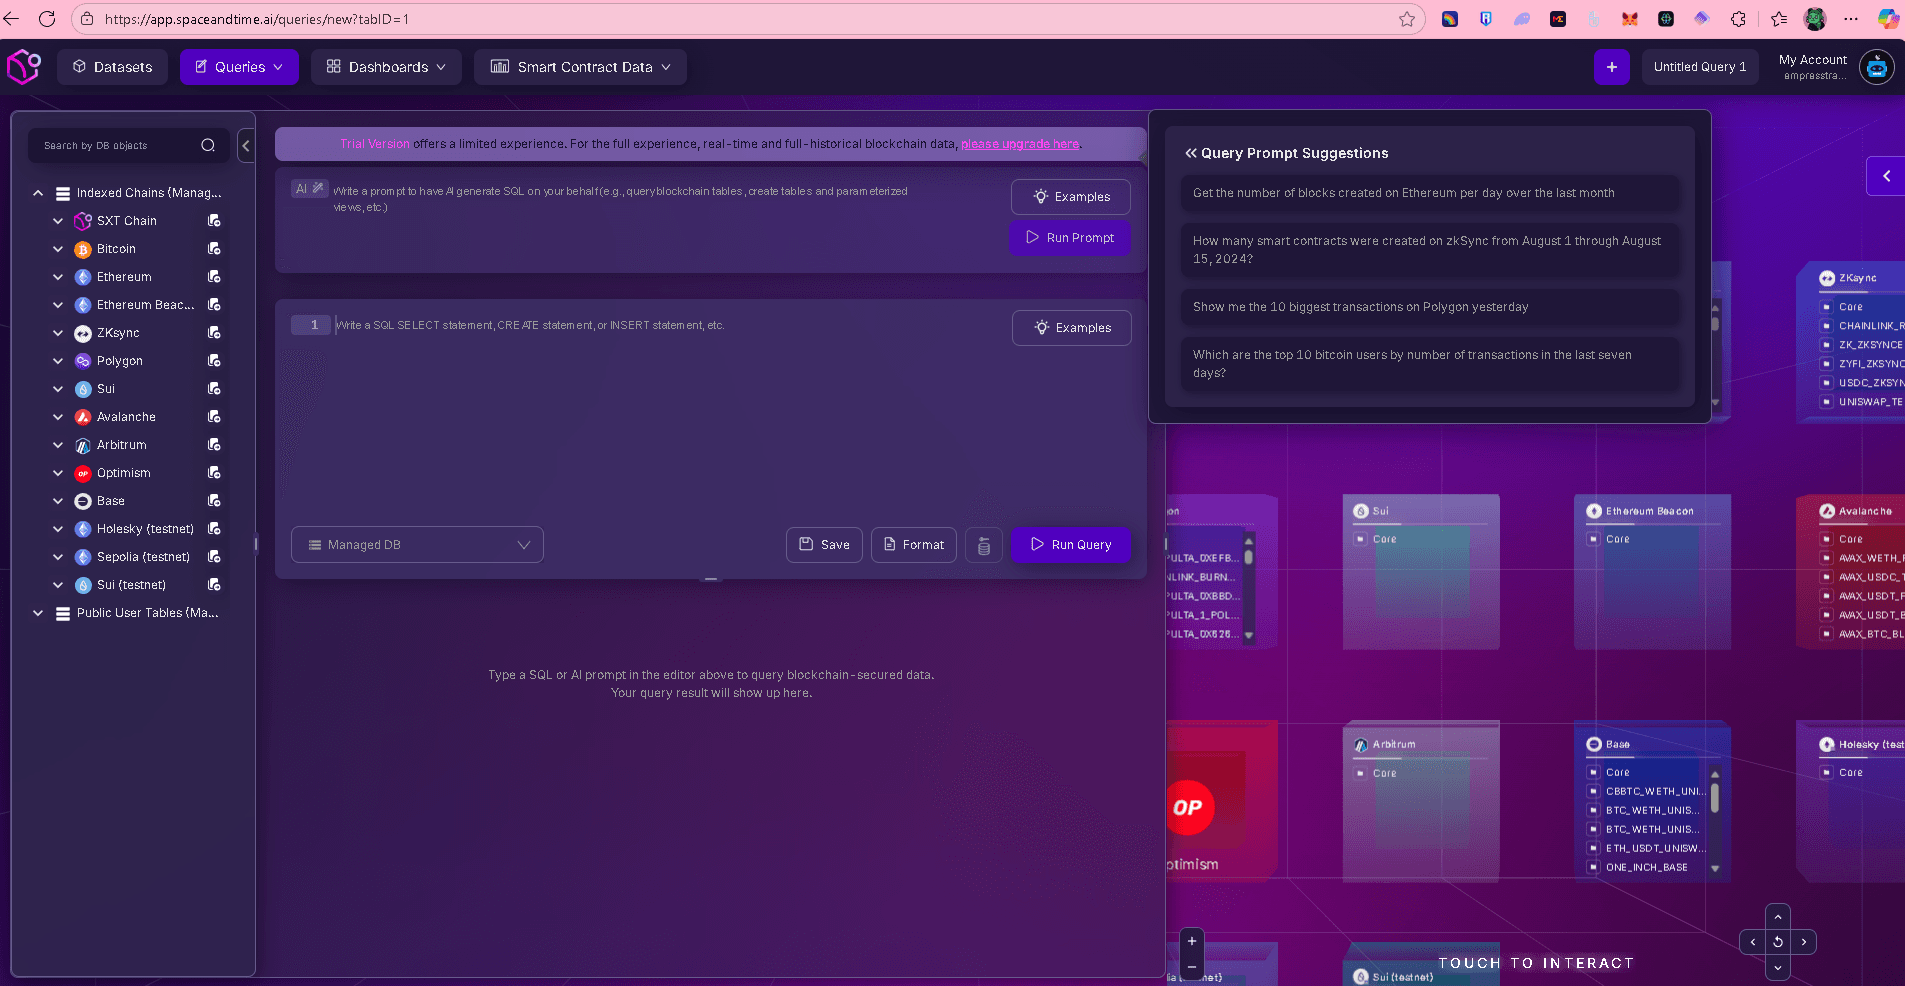Open the Queries dropdown menu

tap(239, 67)
